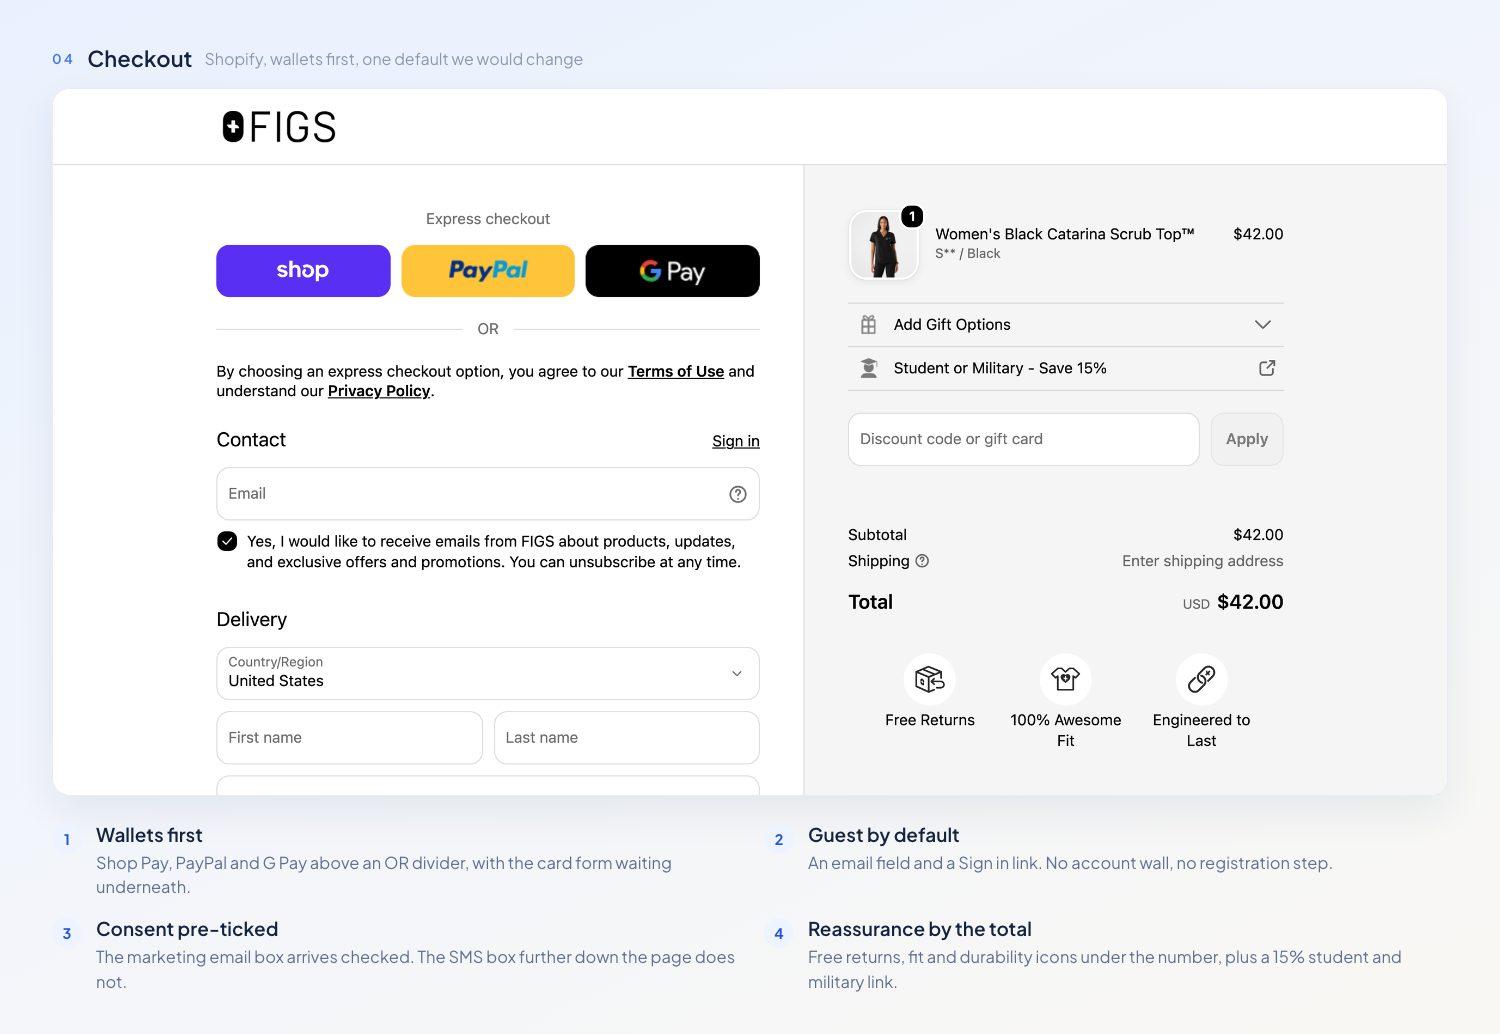The width and height of the screenshot is (1500, 1034).
Task: Open the Privacy Policy link
Action: click(x=379, y=391)
